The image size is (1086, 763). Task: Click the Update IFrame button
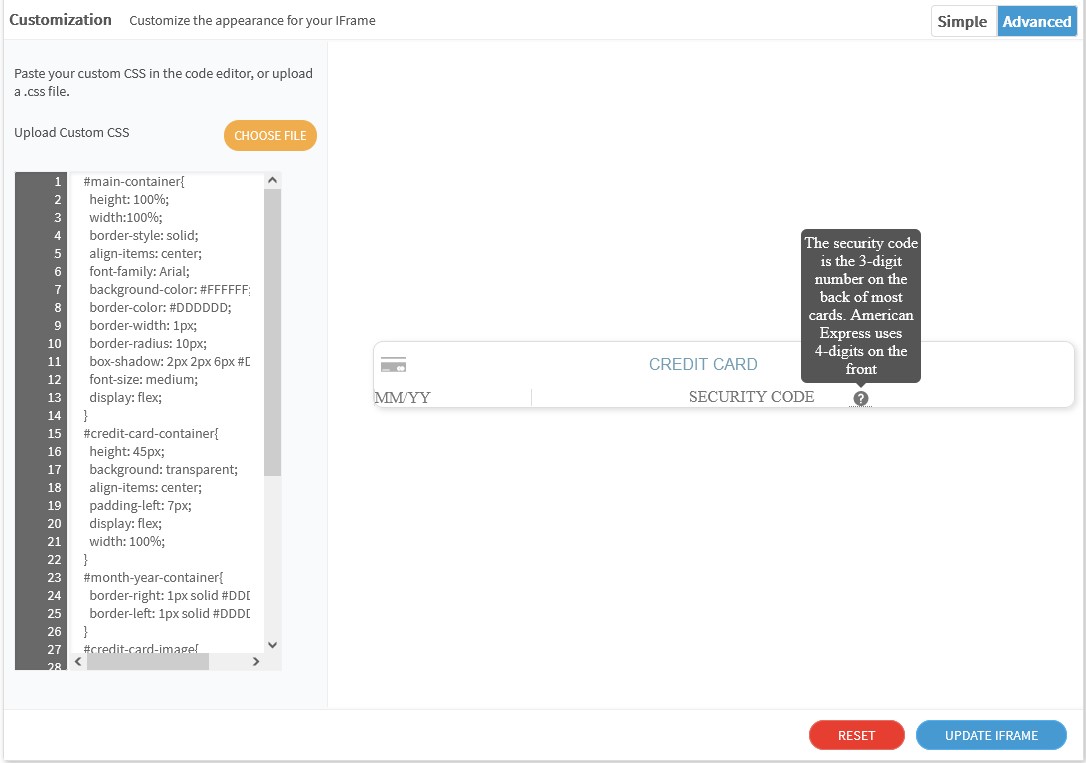(991, 735)
